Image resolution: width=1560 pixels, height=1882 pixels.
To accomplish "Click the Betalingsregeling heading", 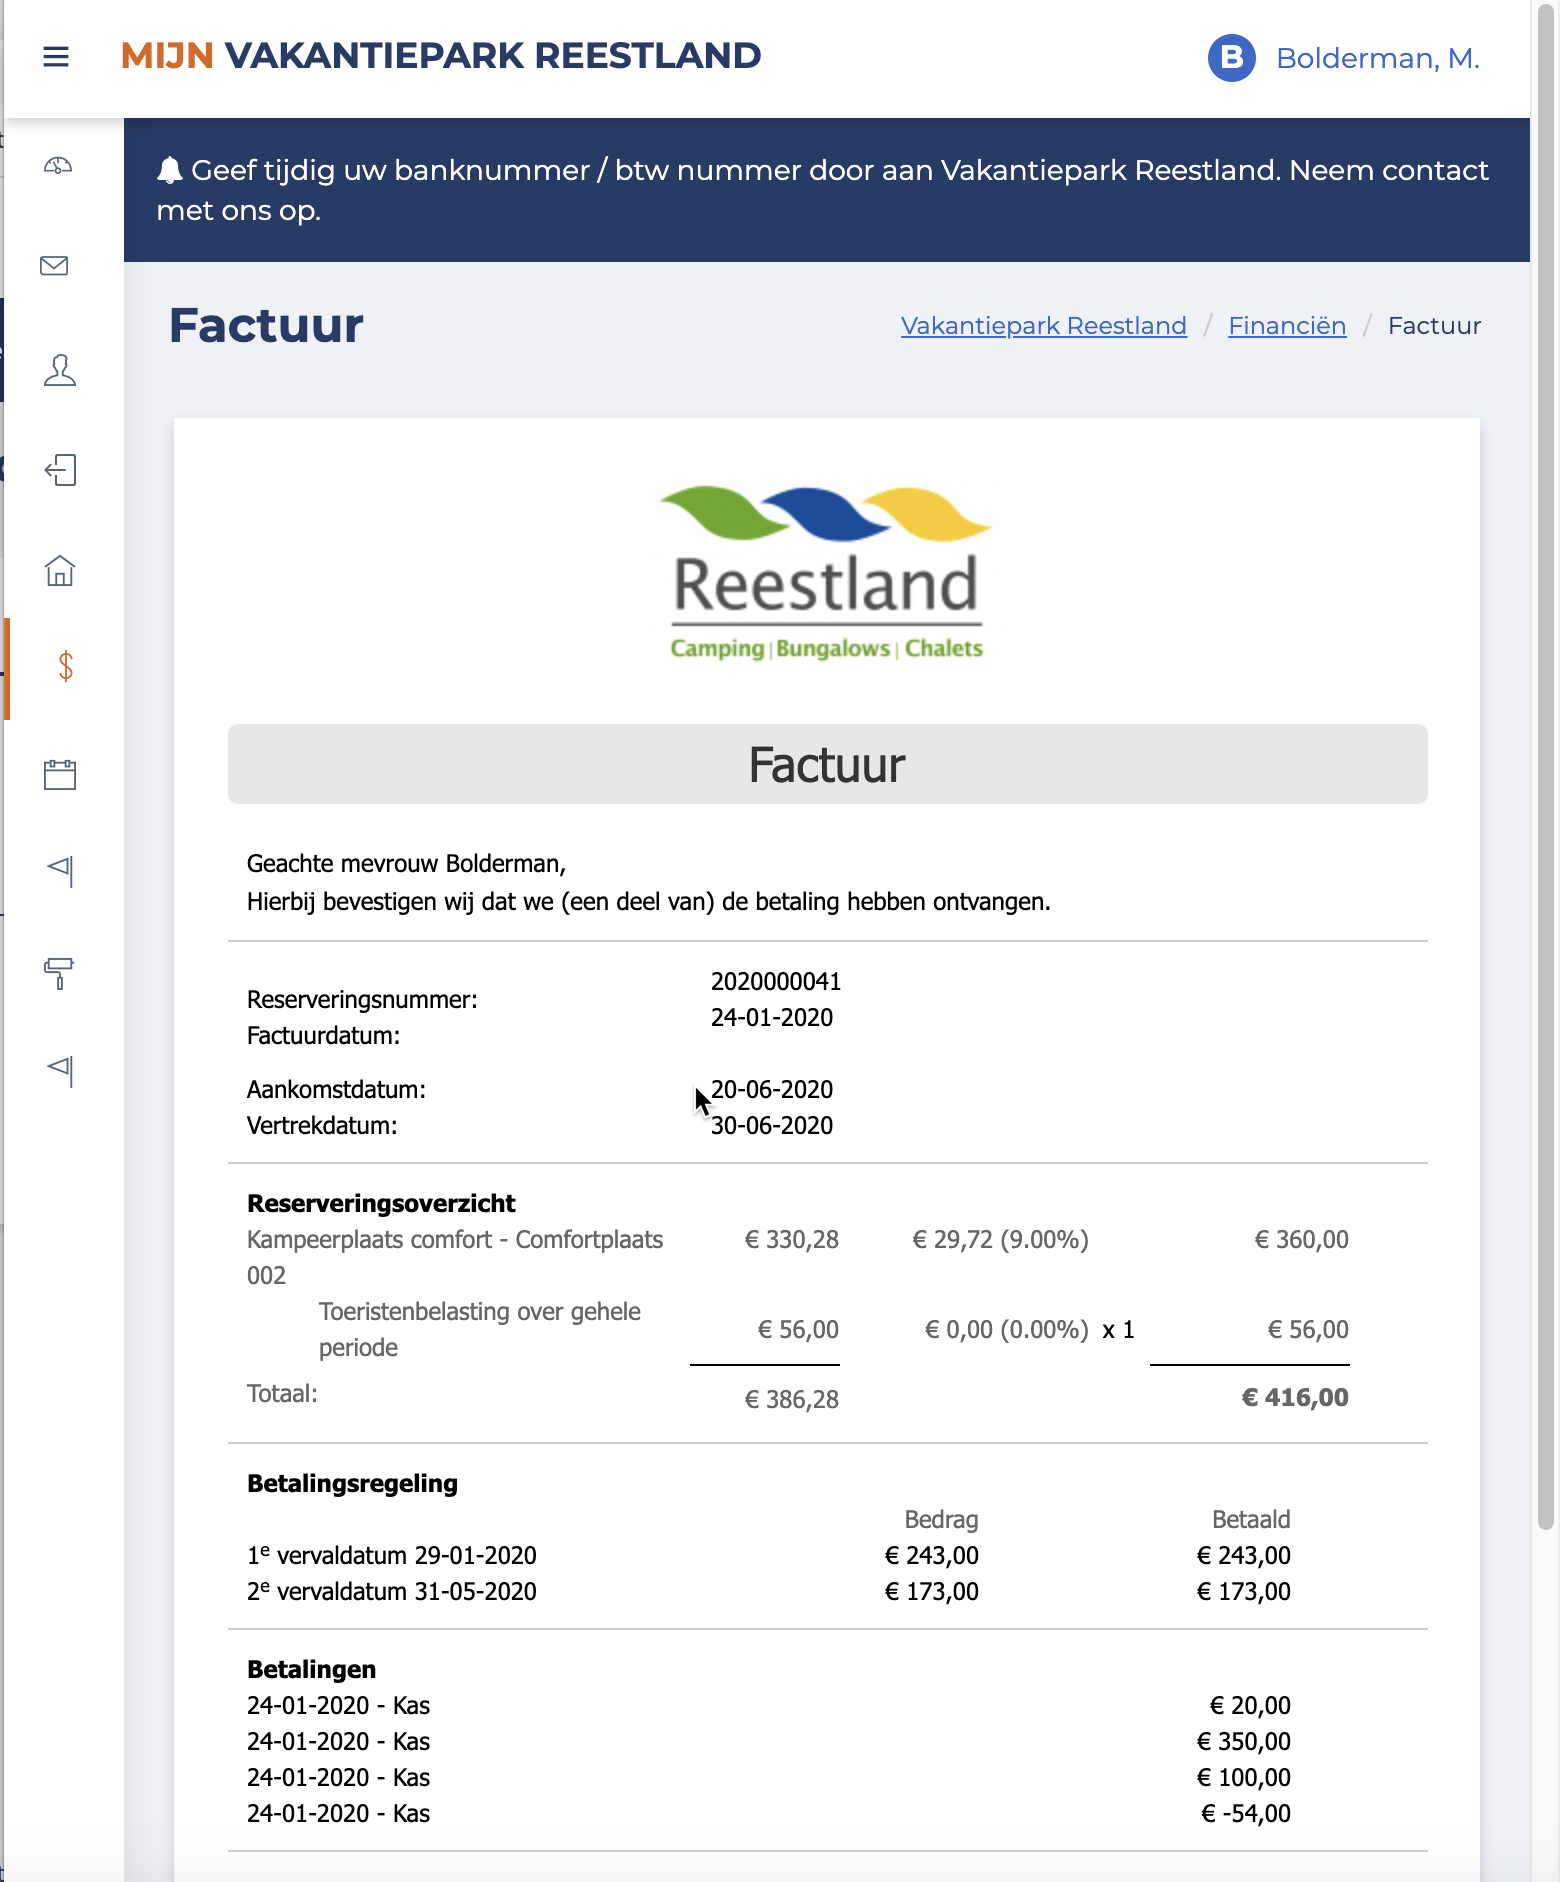I will tap(352, 1484).
